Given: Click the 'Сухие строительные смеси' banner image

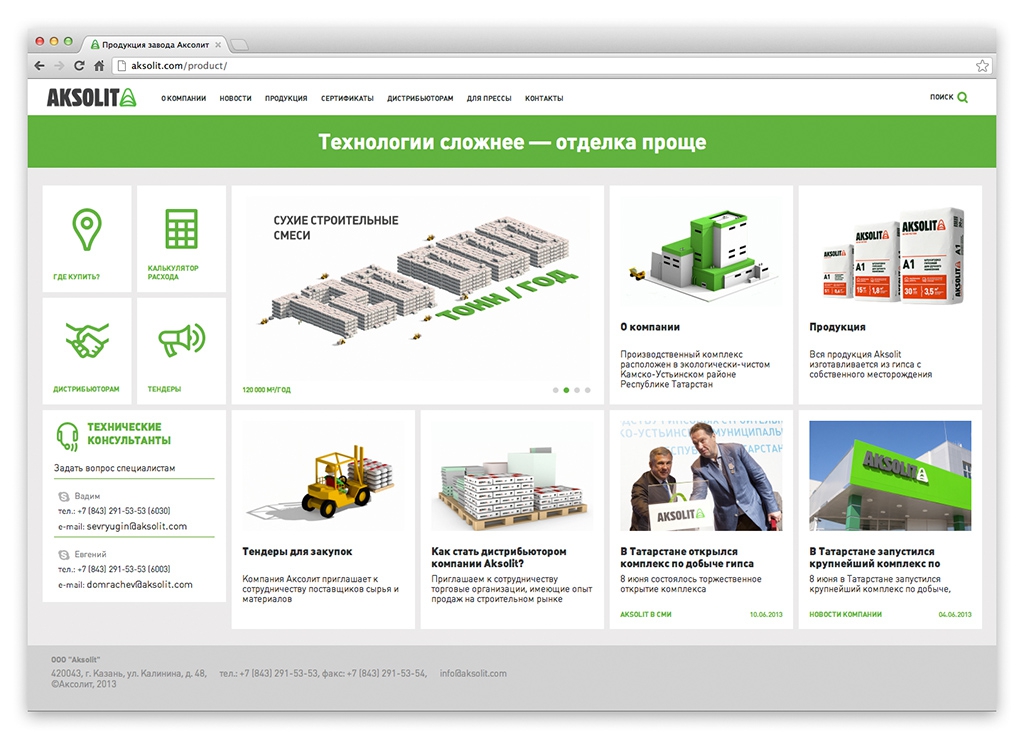Looking at the screenshot, I should (418, 287).
